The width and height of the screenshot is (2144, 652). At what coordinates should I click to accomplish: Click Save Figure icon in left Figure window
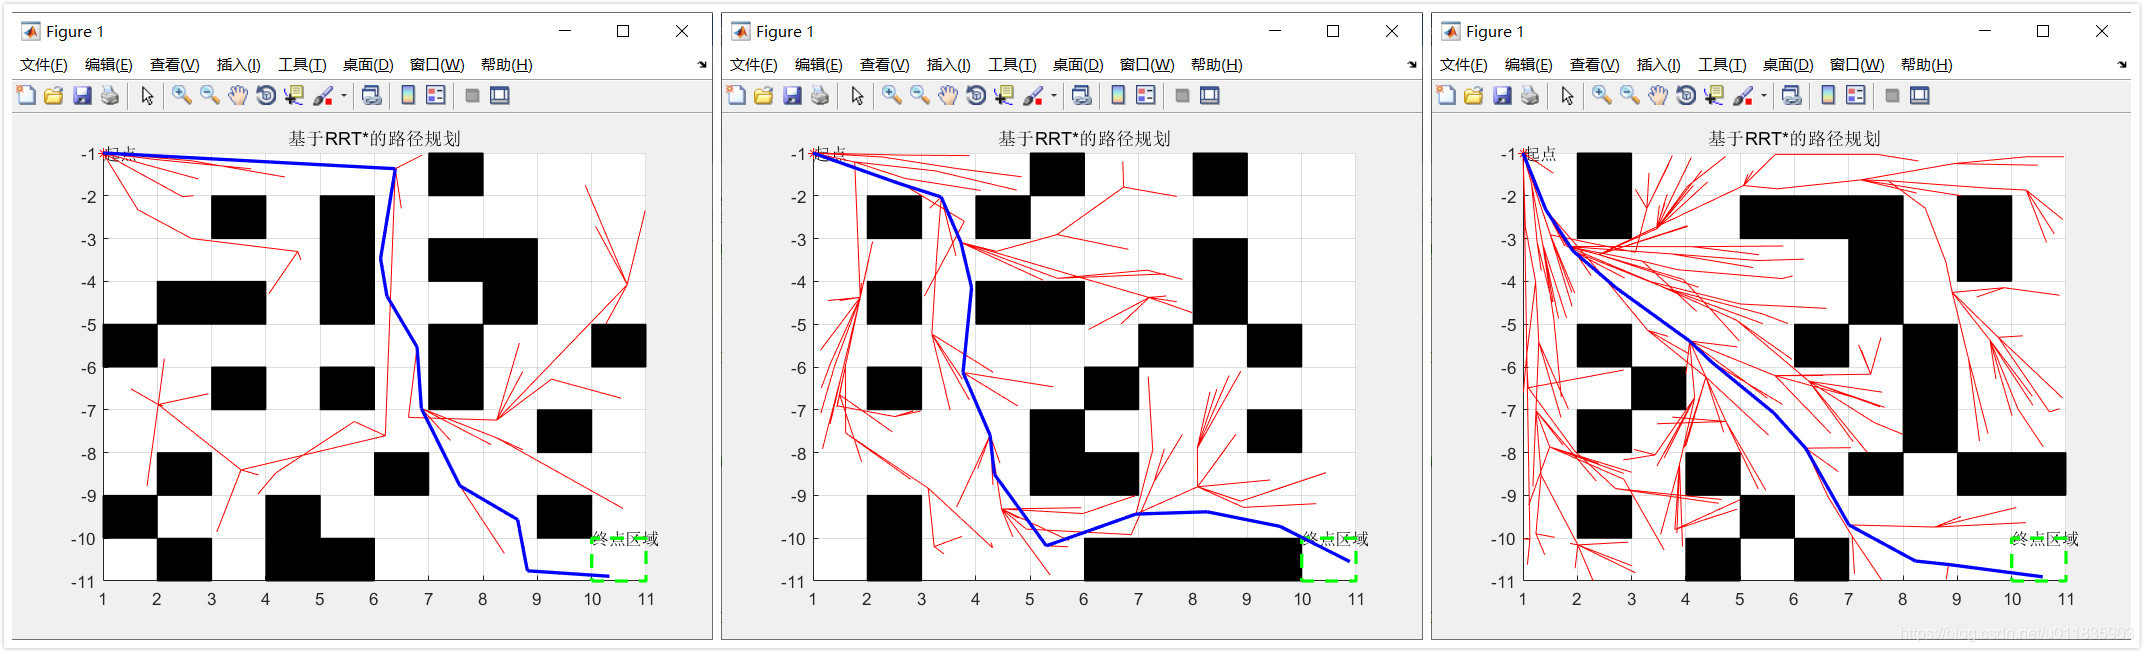[82, 95]
